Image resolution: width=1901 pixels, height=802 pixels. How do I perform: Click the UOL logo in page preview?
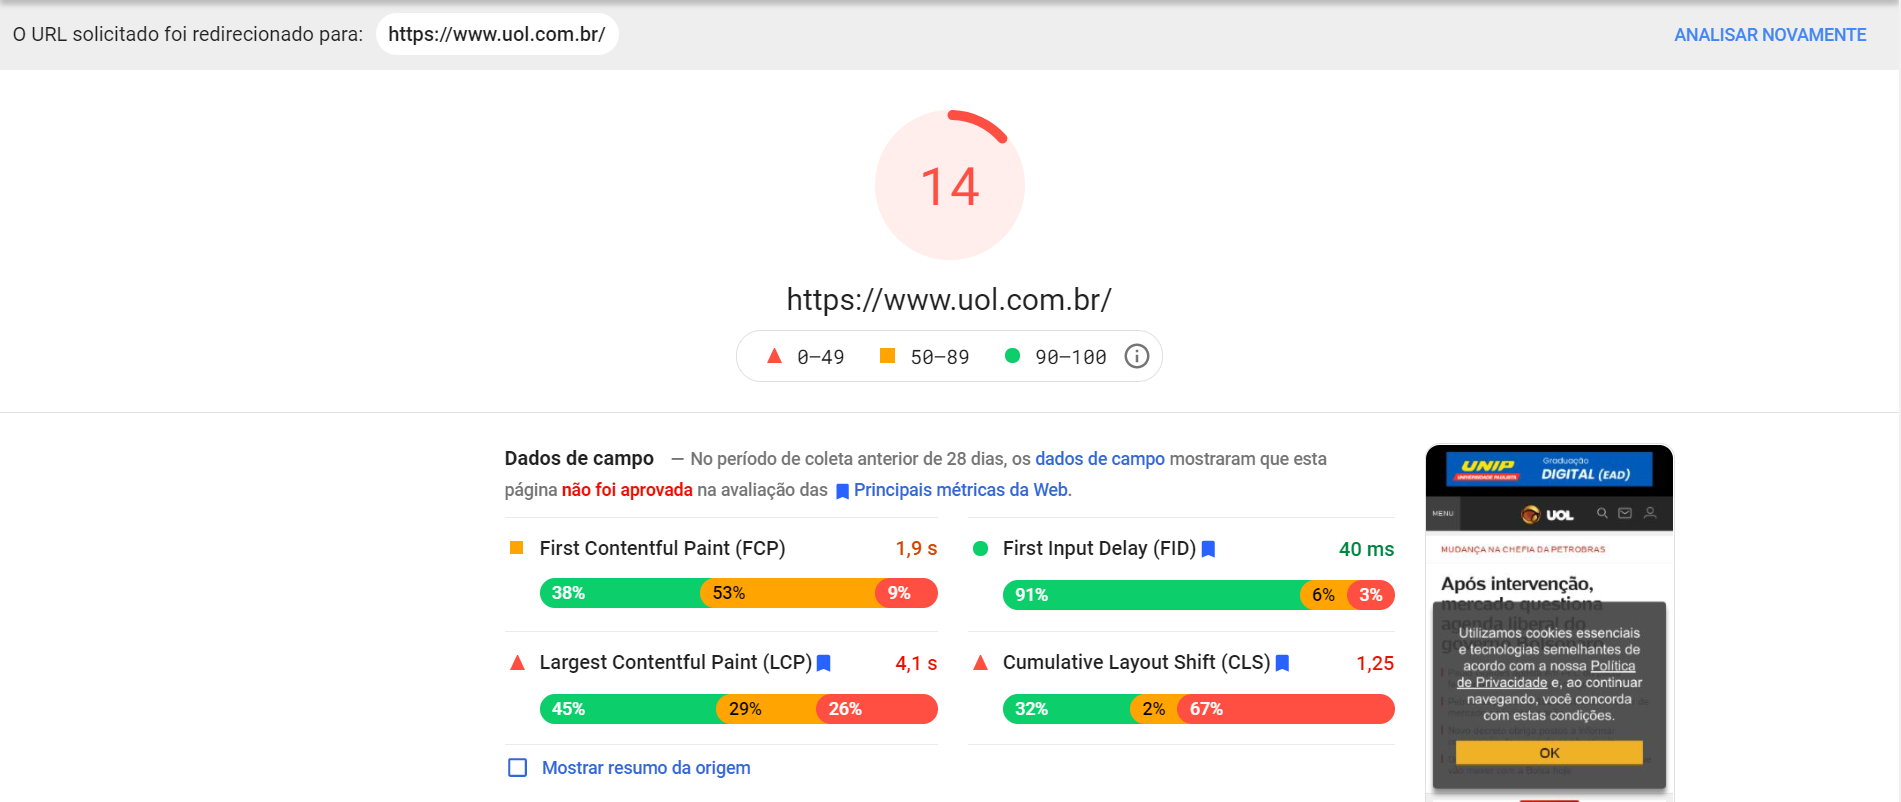[1548, 514]
